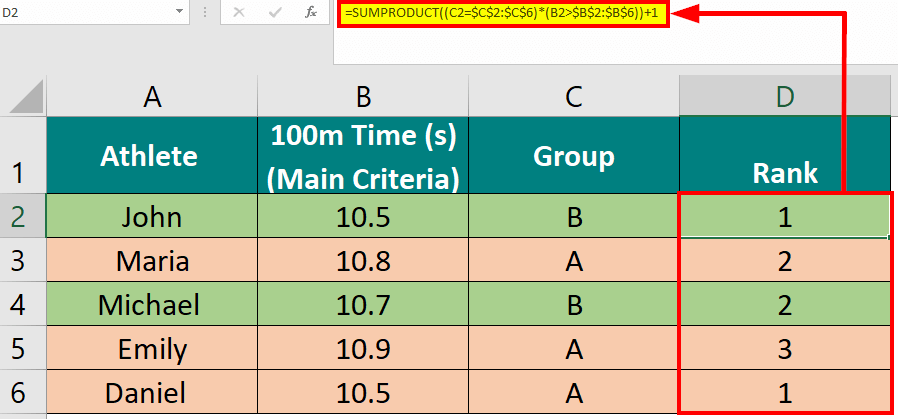Click the Group header cell
Screen dimensions: 898x419
pyautogui.click(x=574, y=155)
